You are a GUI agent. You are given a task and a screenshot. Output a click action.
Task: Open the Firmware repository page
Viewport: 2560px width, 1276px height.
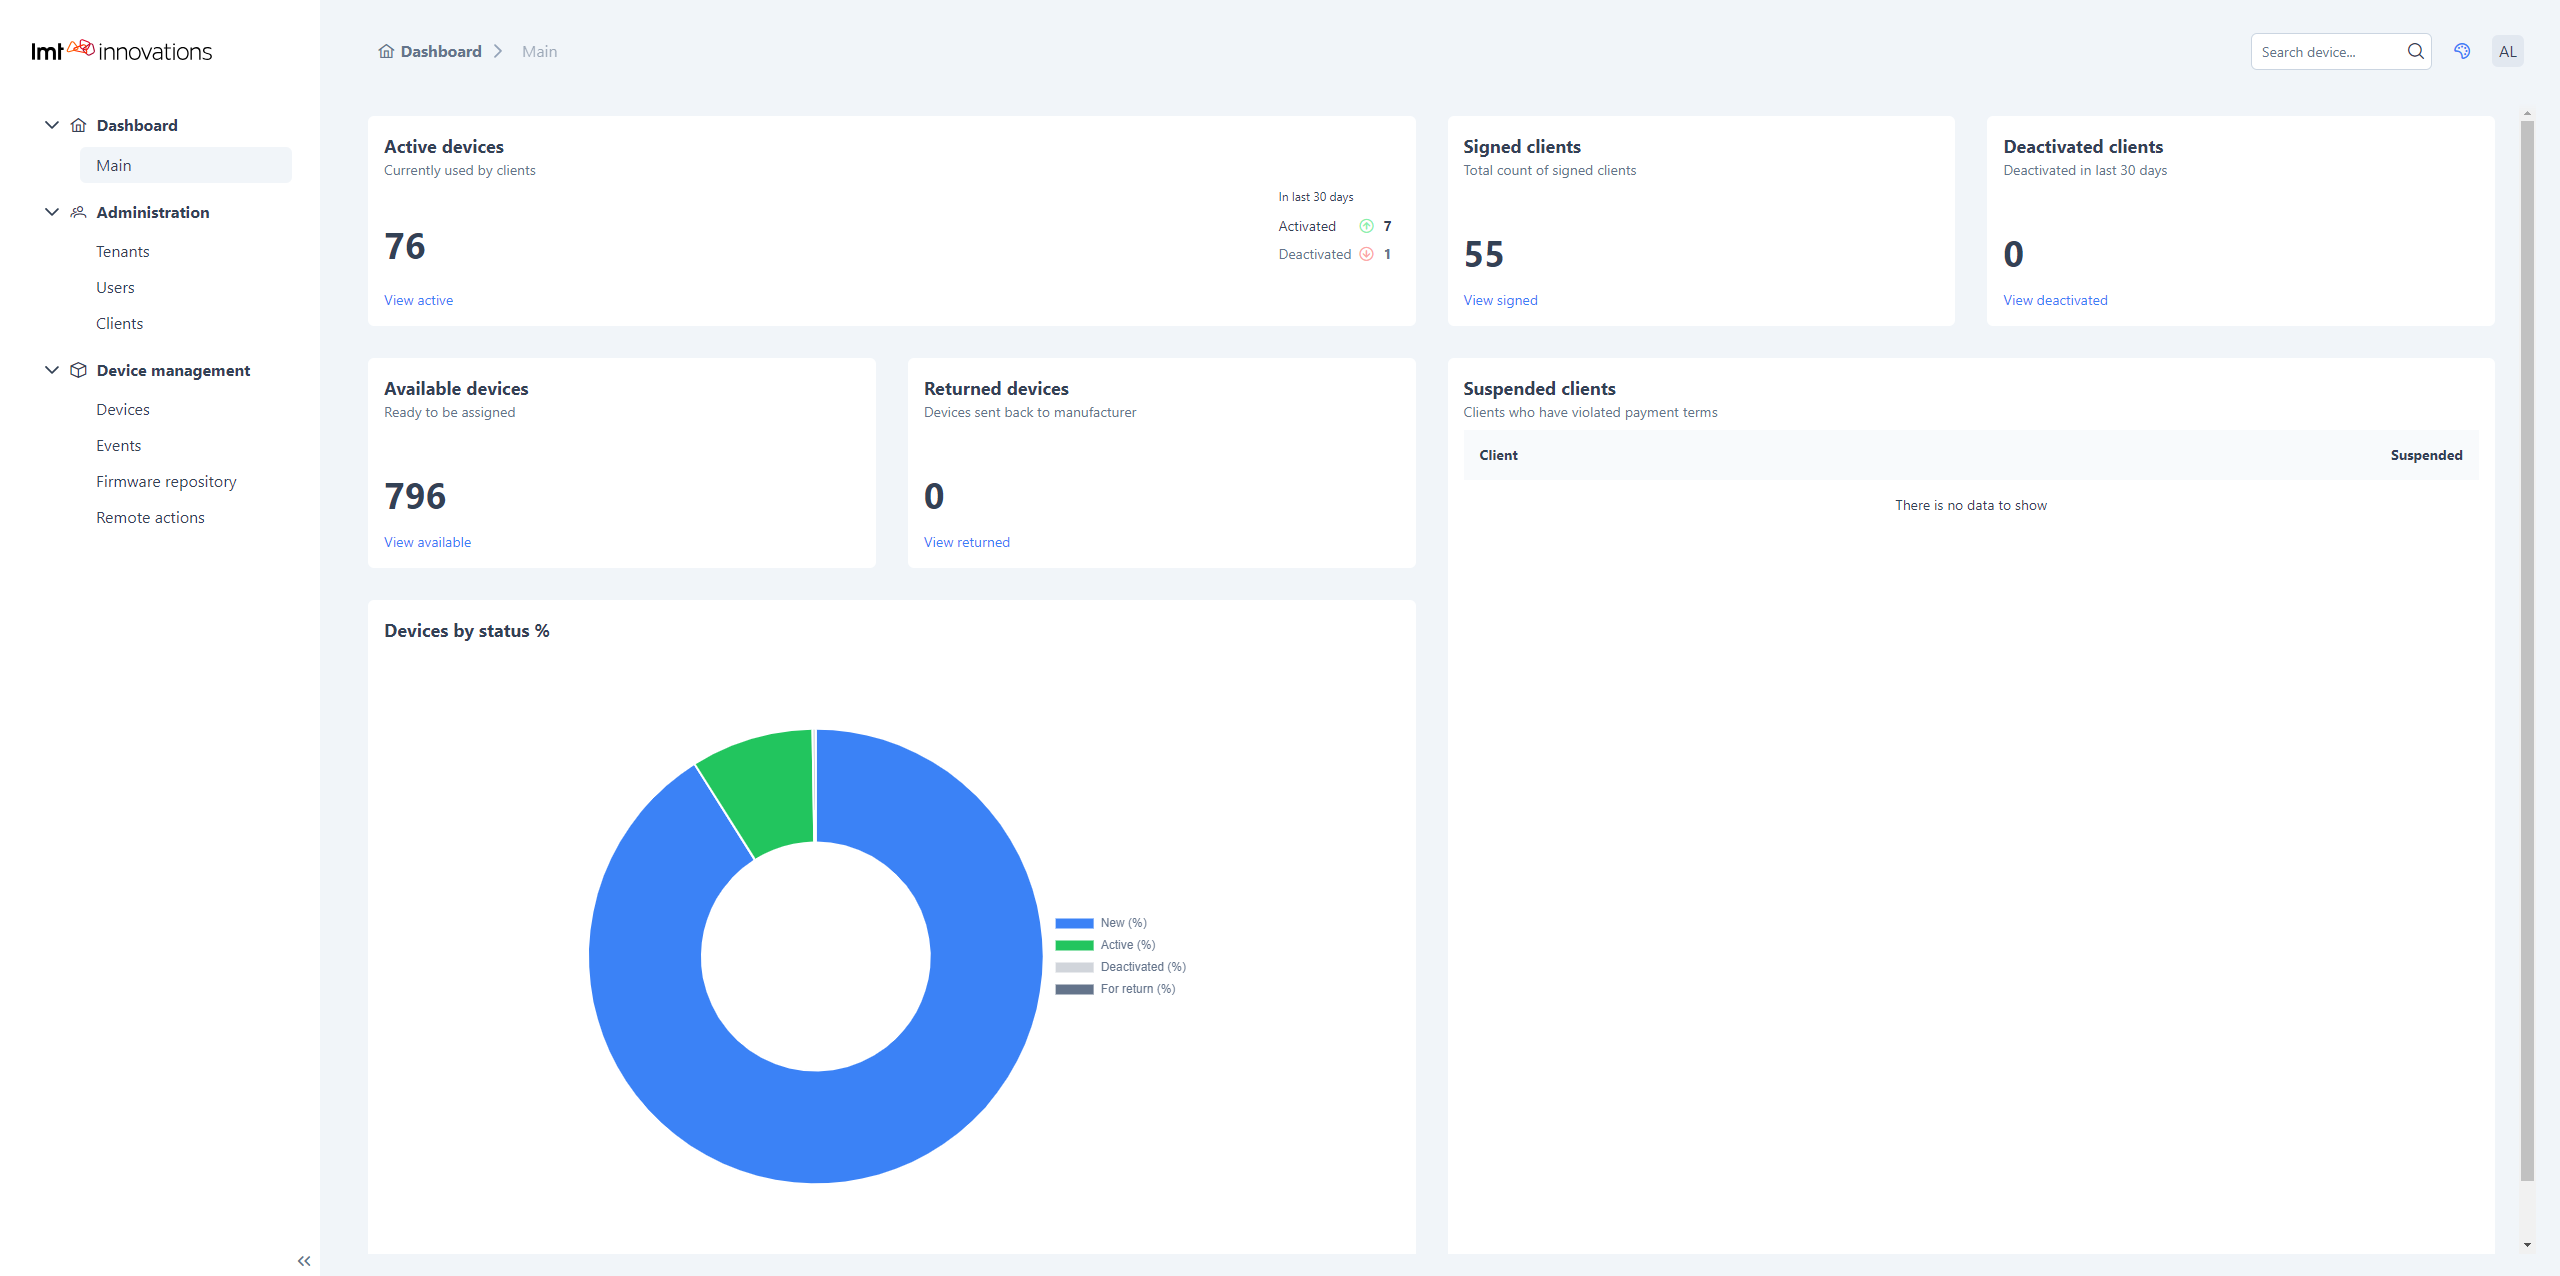(x=166, y=481)
